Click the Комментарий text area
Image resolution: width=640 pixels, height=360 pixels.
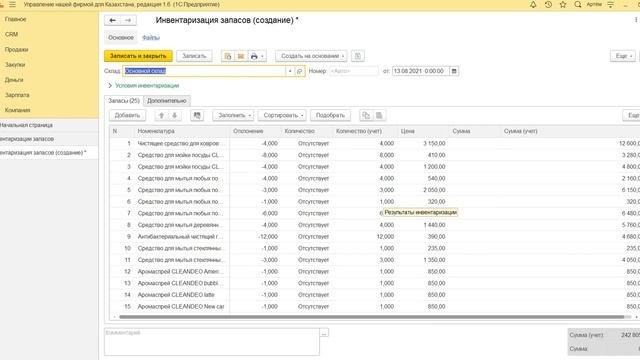coord(212,342)
